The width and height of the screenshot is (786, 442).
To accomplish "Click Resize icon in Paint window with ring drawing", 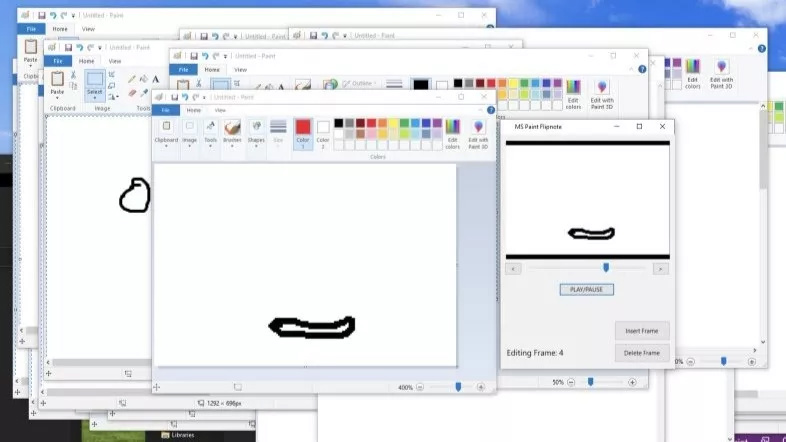I will coord(112,86).
